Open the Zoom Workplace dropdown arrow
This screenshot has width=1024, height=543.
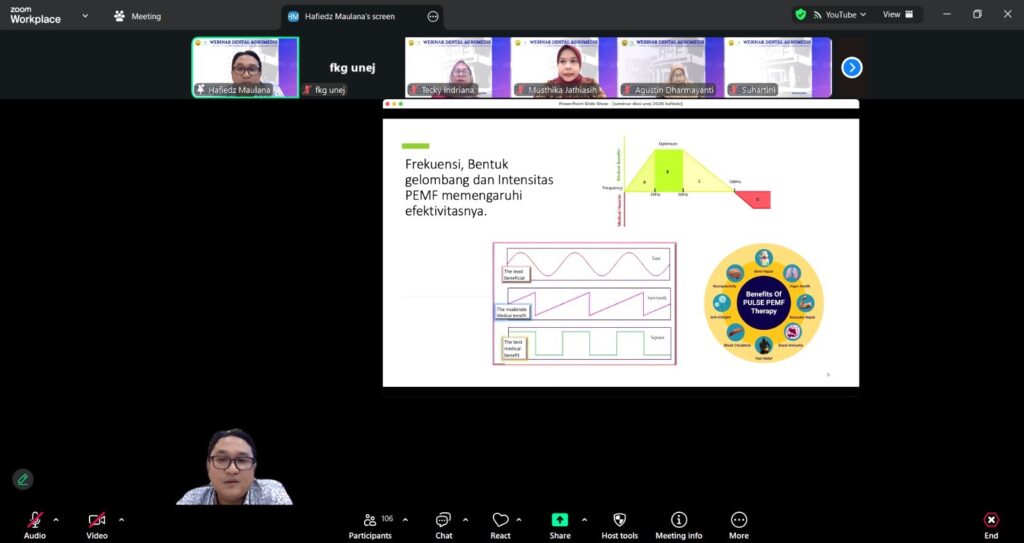[85, 15]
